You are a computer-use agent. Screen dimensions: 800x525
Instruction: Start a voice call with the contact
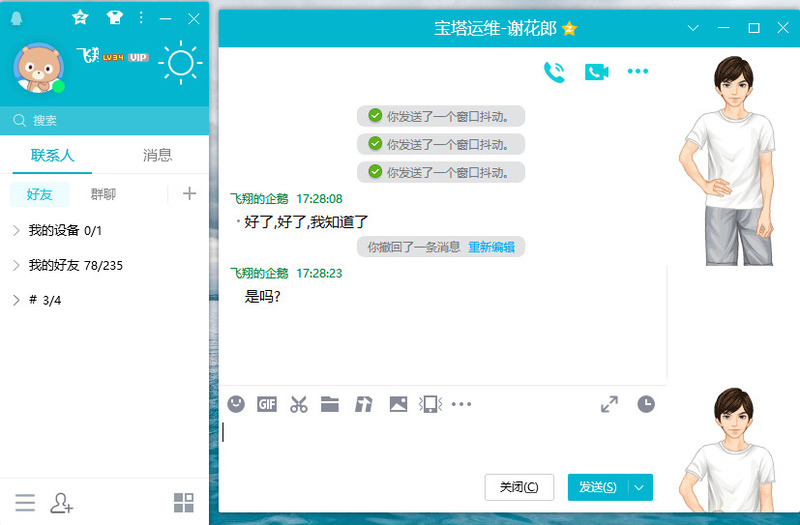pos(554,71)
